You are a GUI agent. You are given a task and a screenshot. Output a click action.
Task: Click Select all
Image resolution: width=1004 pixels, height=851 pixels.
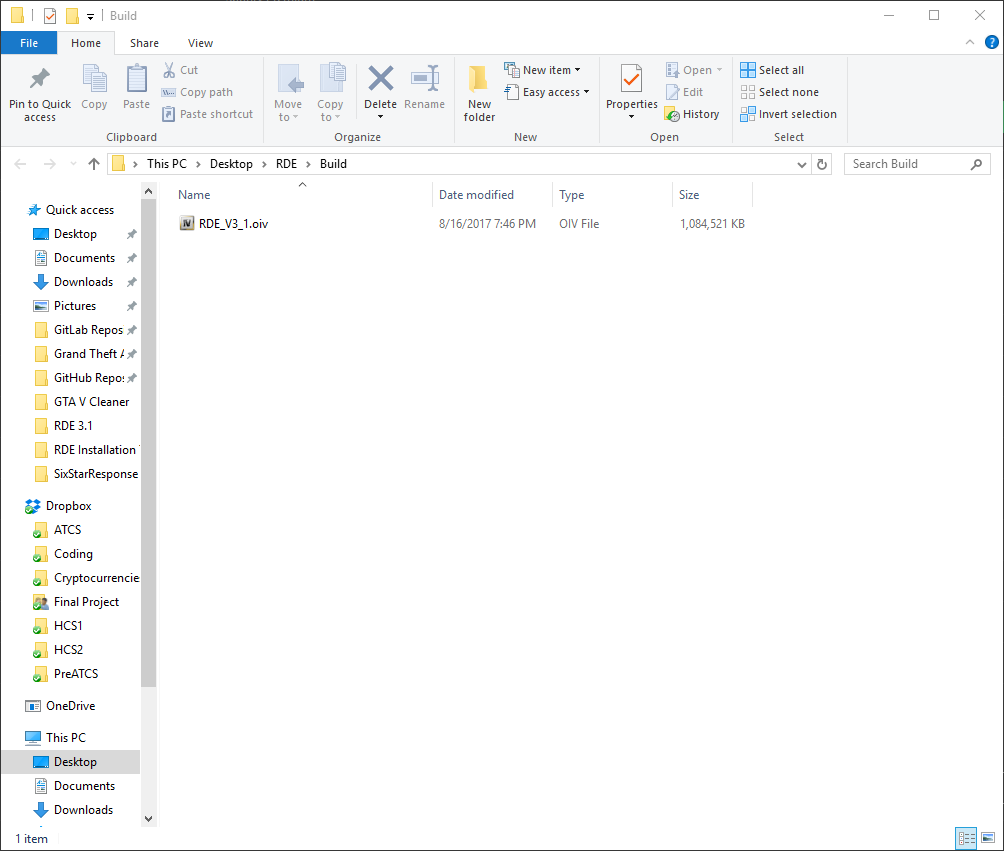click(772, 70)
